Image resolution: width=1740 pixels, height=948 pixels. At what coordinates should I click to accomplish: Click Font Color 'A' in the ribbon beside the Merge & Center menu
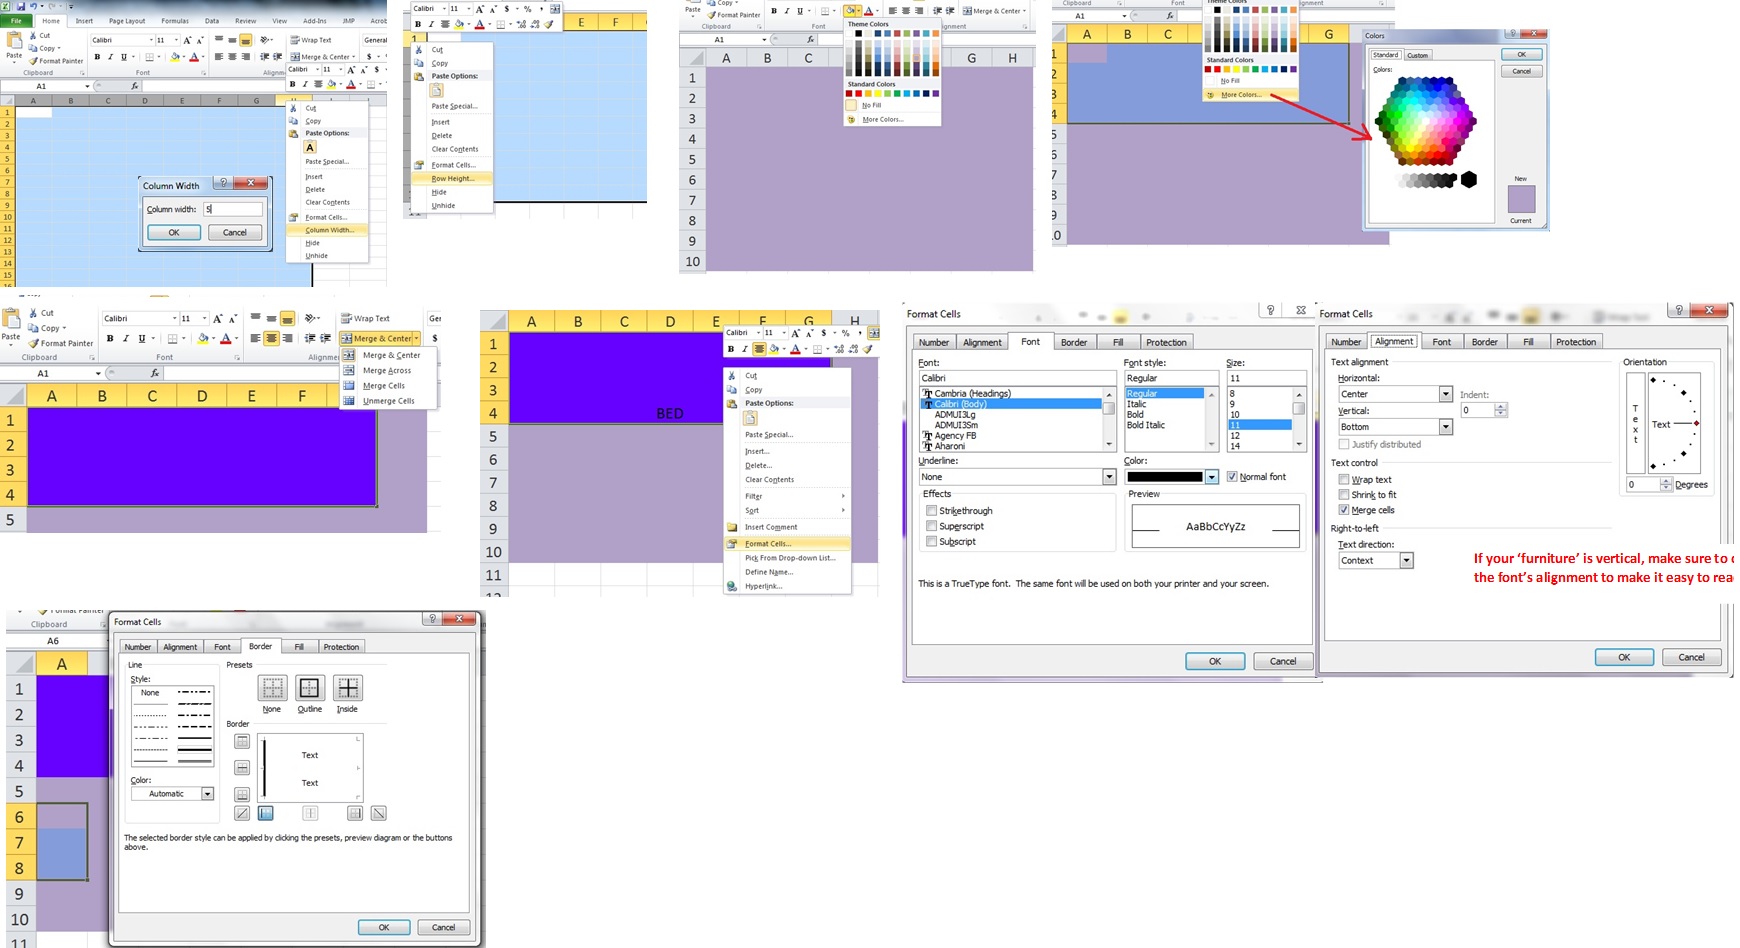tap(226, 339)
